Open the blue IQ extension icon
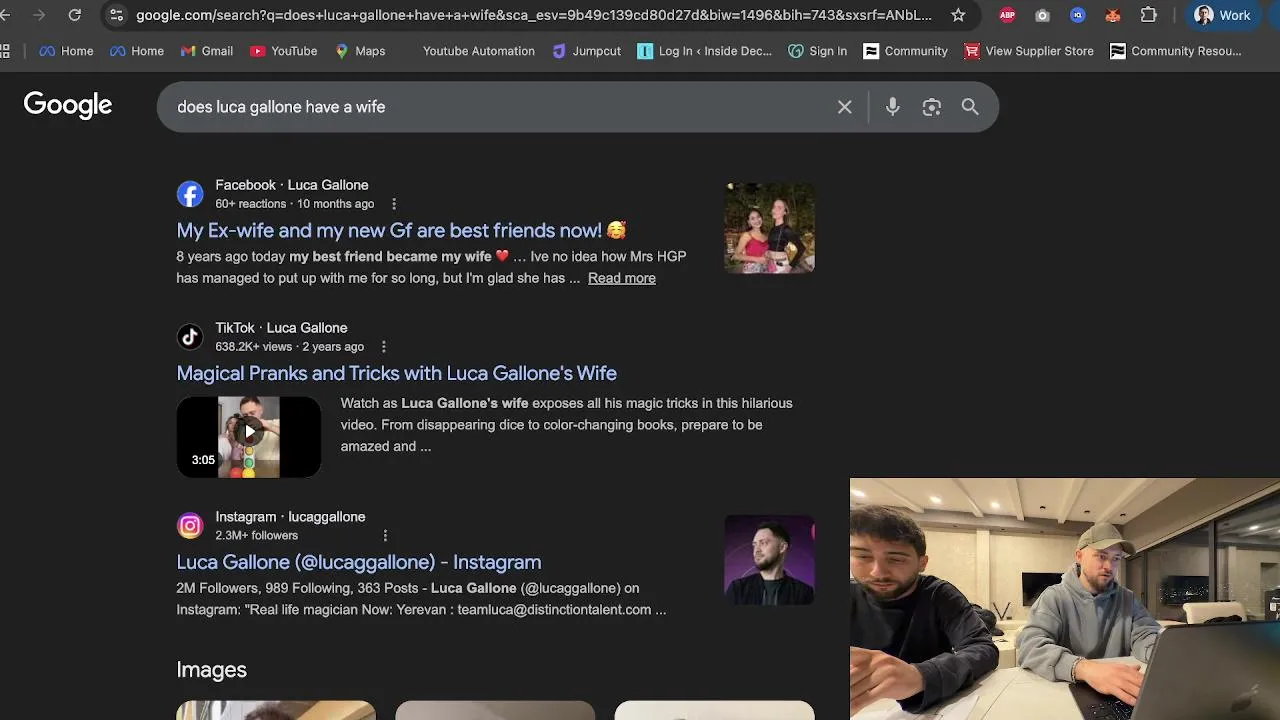 click(x=1077, y=15)
